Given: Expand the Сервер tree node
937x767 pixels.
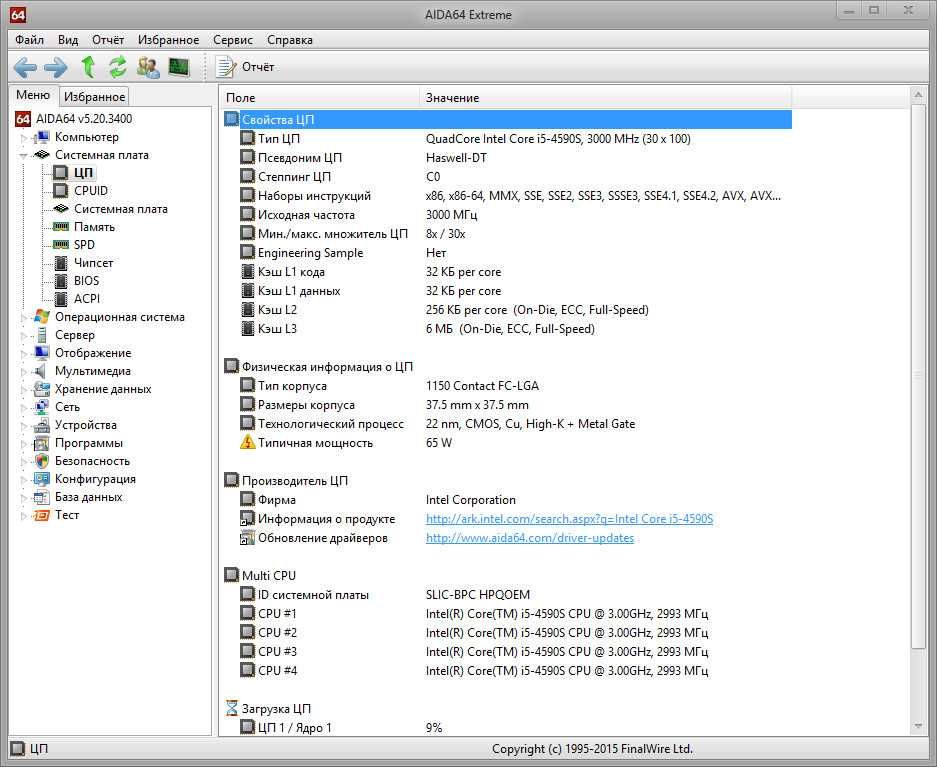Looking at the screenshot, I should 24,336.
